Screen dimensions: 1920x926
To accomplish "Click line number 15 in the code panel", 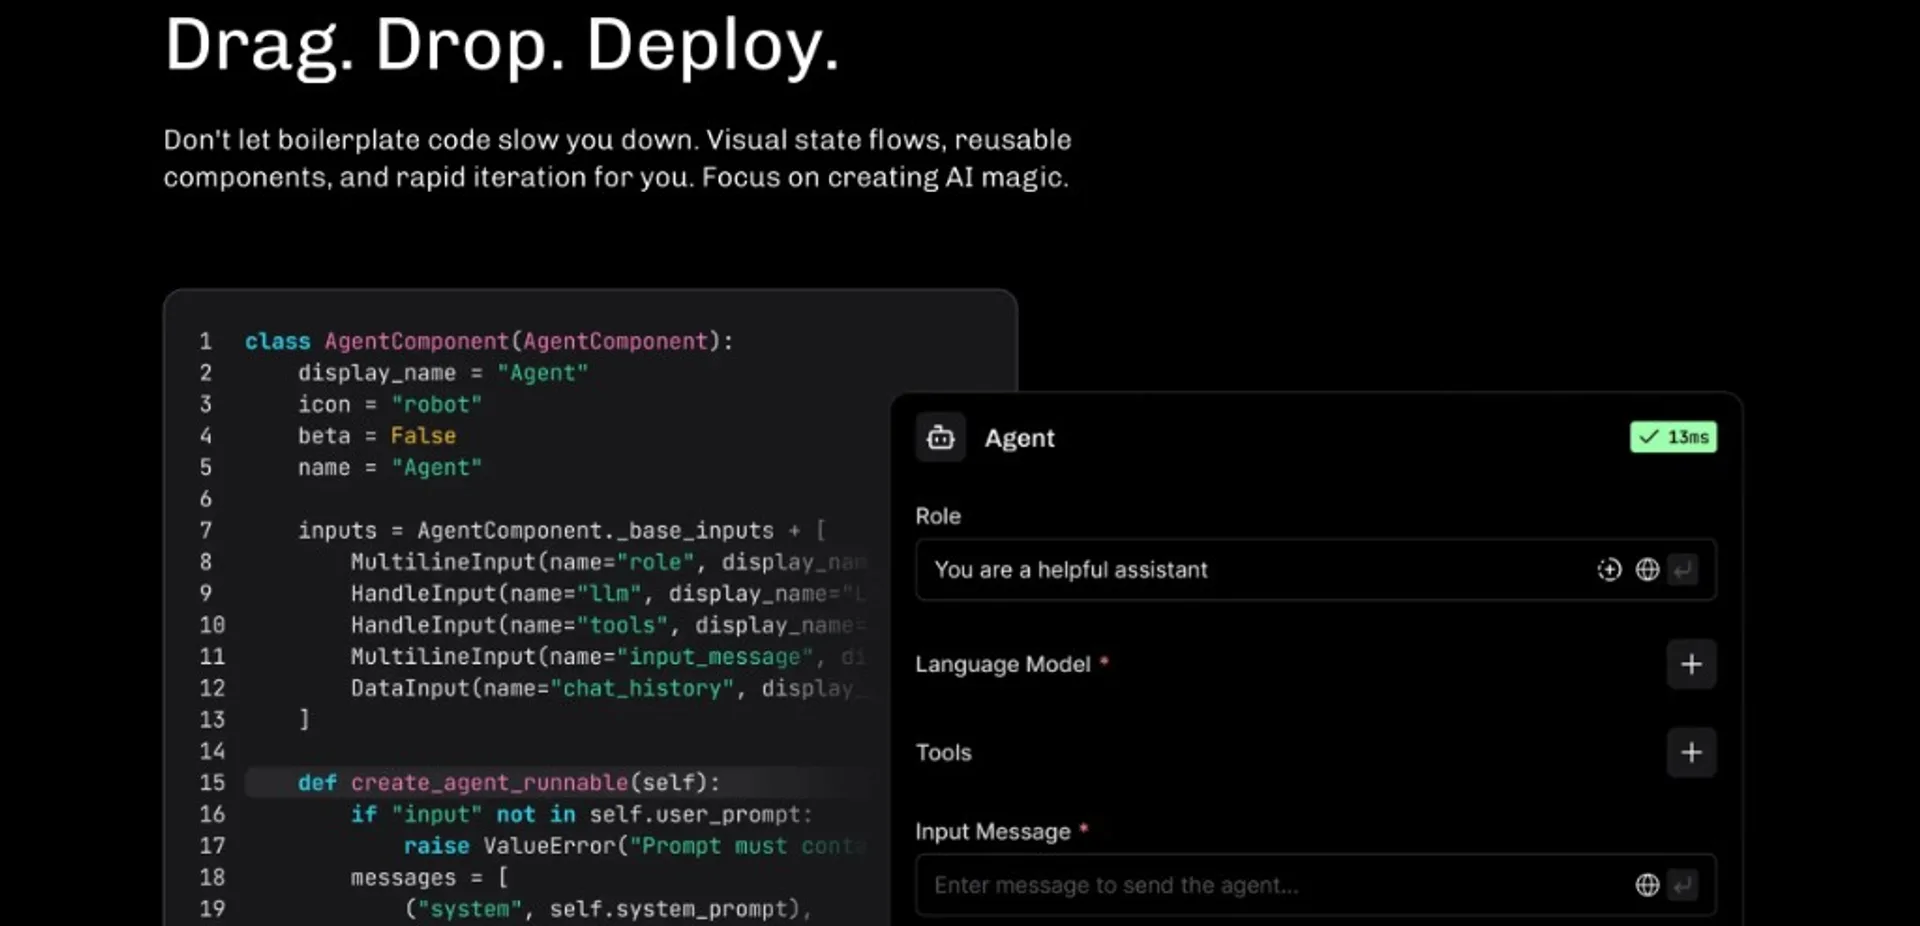I will click(x=213, y=783).
